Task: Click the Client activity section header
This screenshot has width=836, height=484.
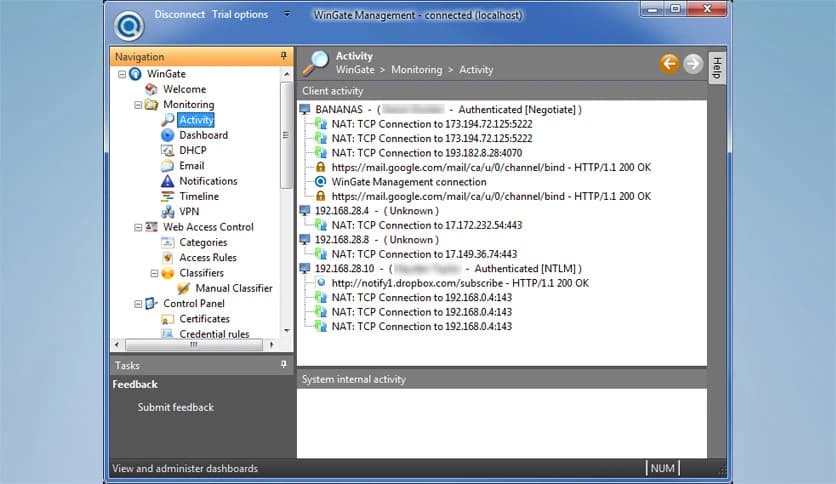Action: pyautogui.click(x=502, y=91)
